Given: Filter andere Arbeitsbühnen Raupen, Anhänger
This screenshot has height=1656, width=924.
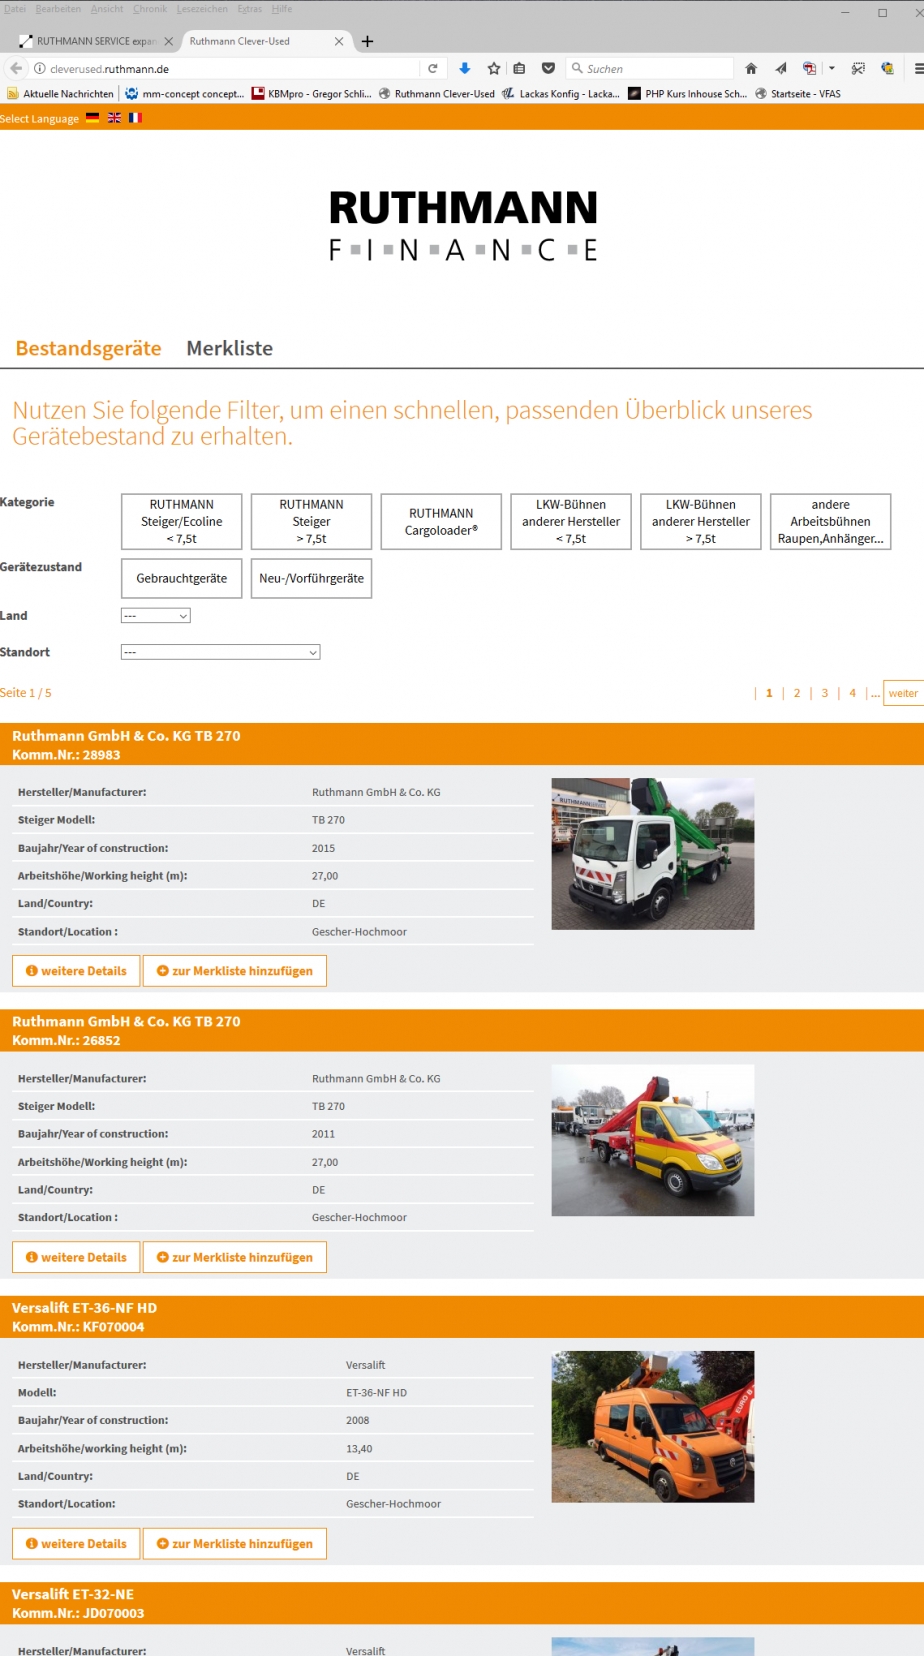Looking at the screenshot, I should (x=830, y=521).
